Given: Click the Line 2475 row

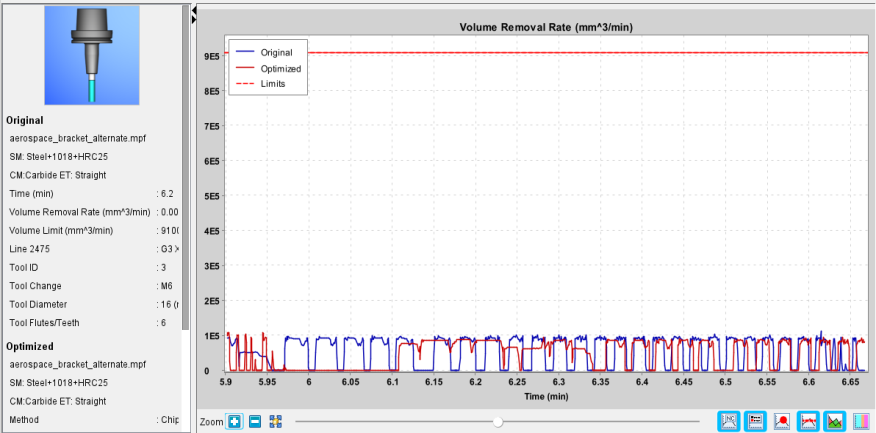Looking at the screenshot, I should click(94, 249).
